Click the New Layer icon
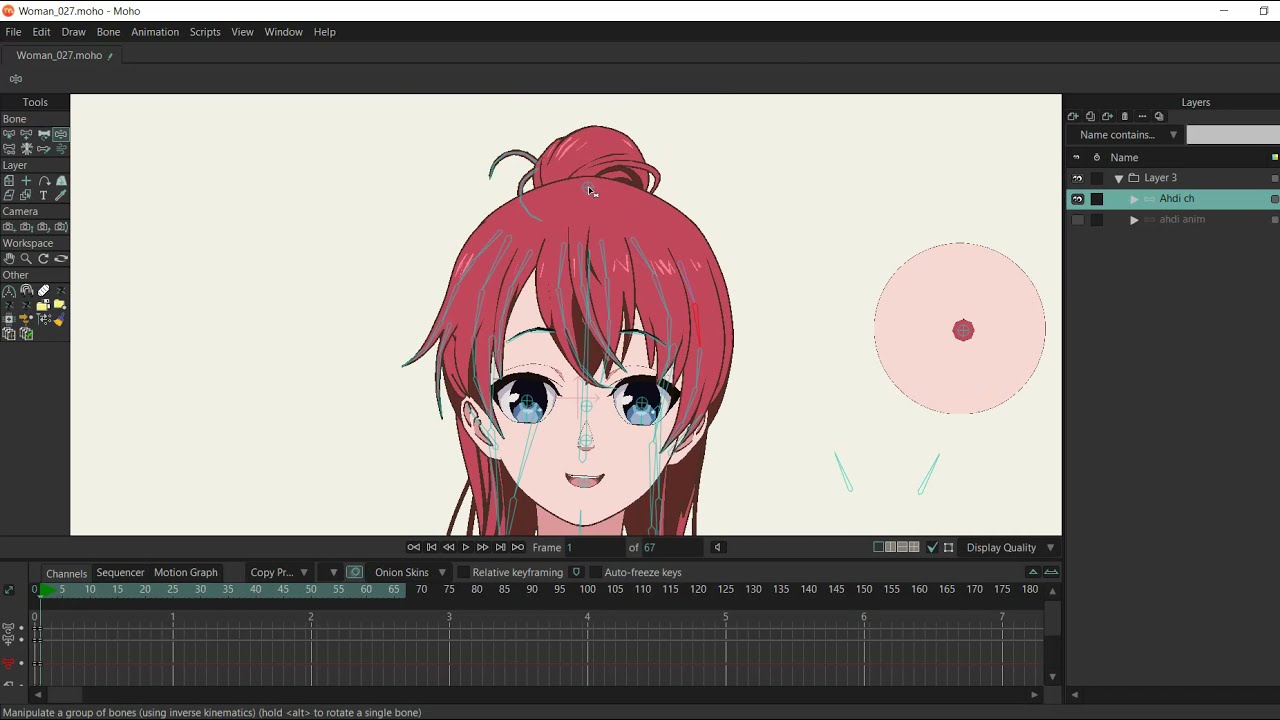This screenshot has width=1280, height=720. pos(1073,117)
